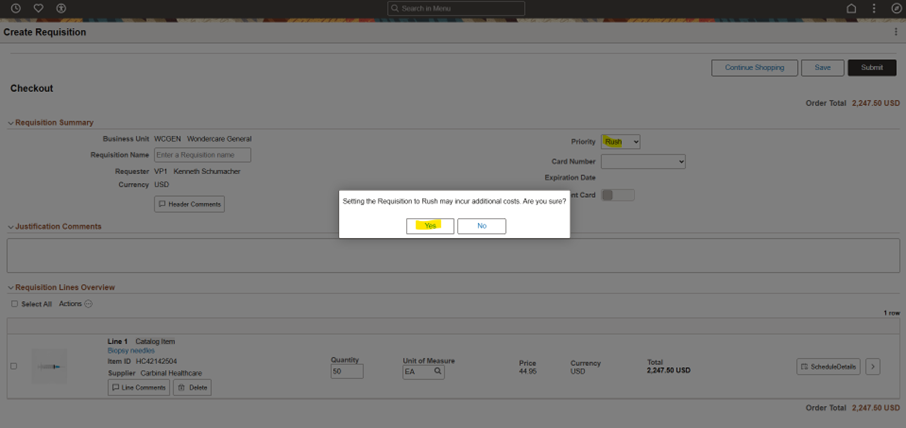Open ScheduleDetails for Line 1
Viewport: 906px width, 428px height.
[828, 366]
